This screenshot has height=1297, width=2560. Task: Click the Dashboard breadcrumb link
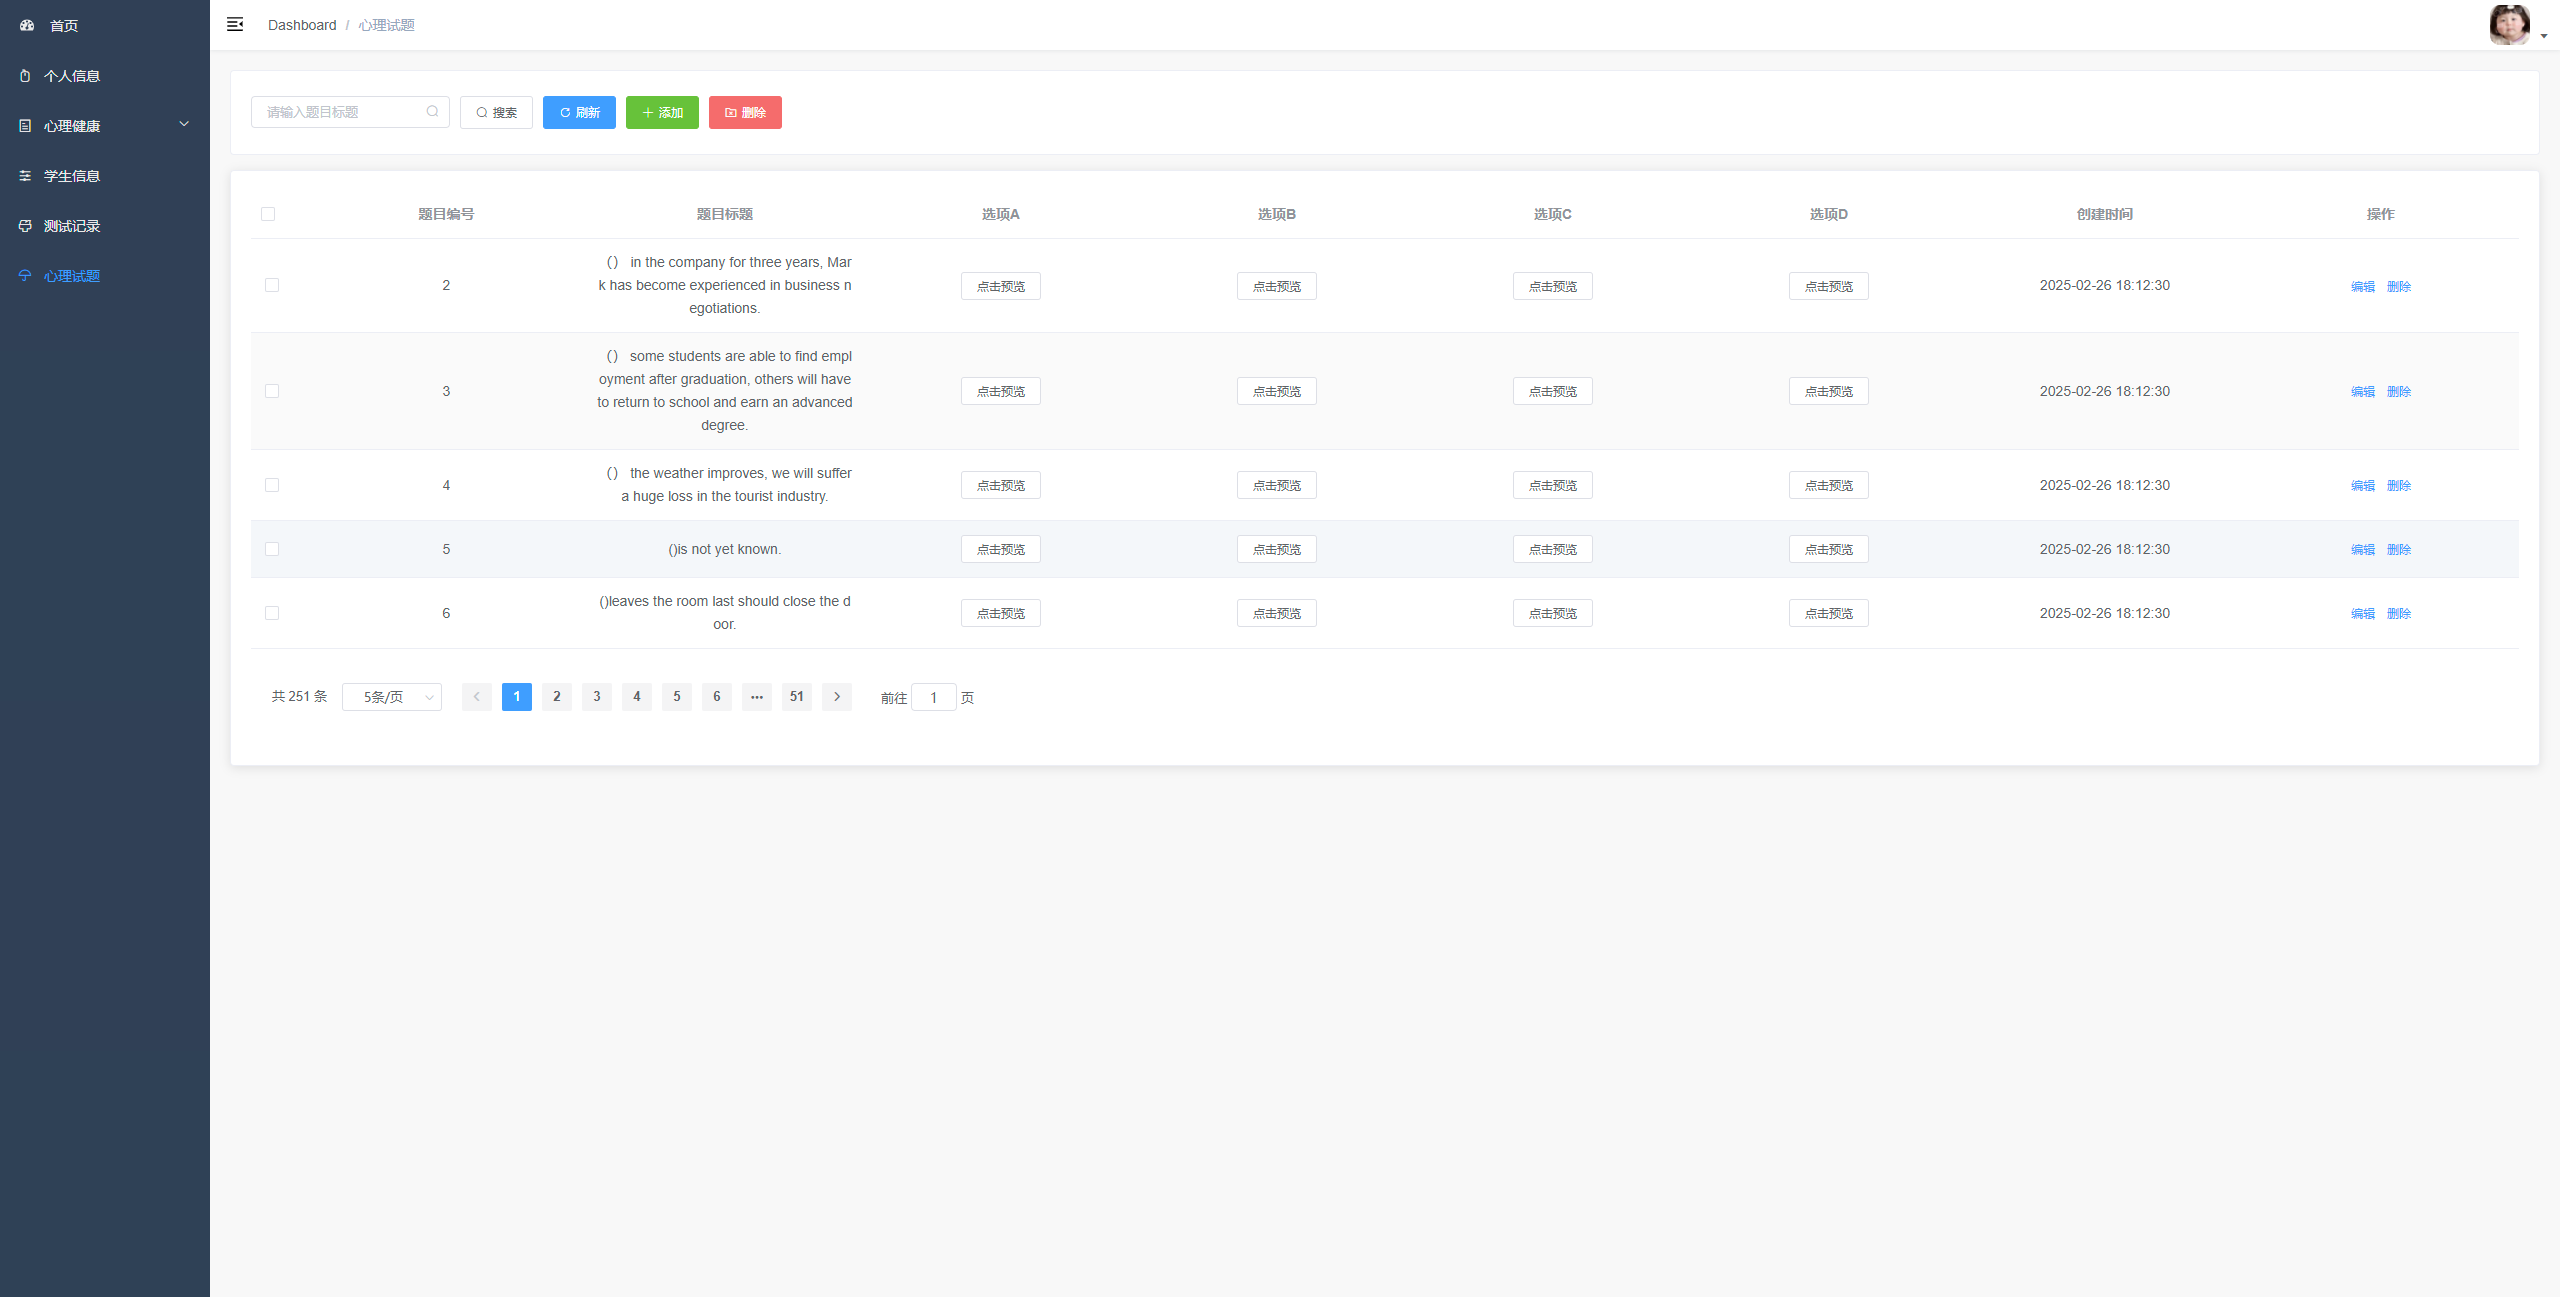pyautogui.click(x=302, y=25)
